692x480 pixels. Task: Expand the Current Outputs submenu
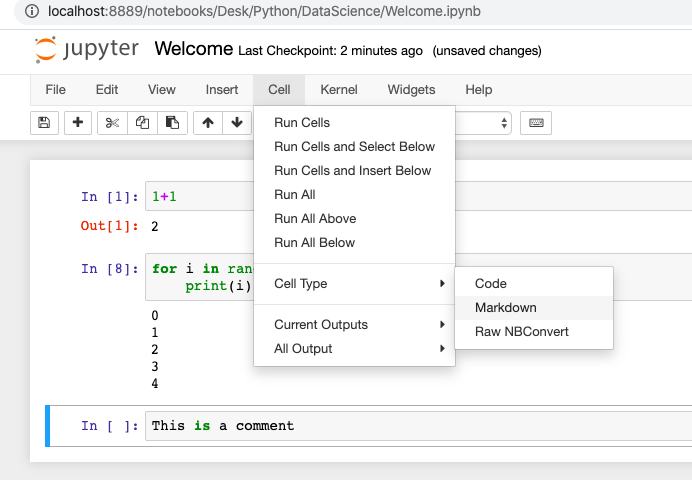[x=354, y=325]
